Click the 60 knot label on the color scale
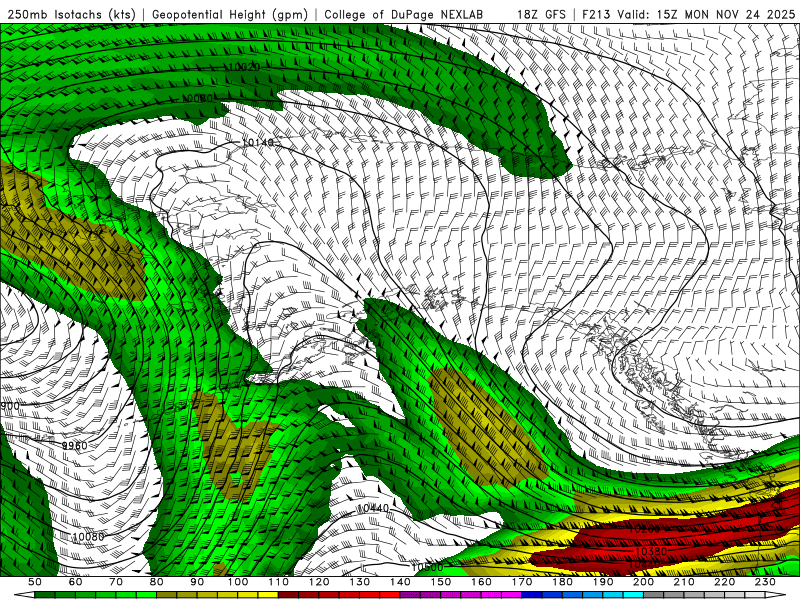Viewport: 800px width, 600px height. pyautogui.click(x=75, y=582)
